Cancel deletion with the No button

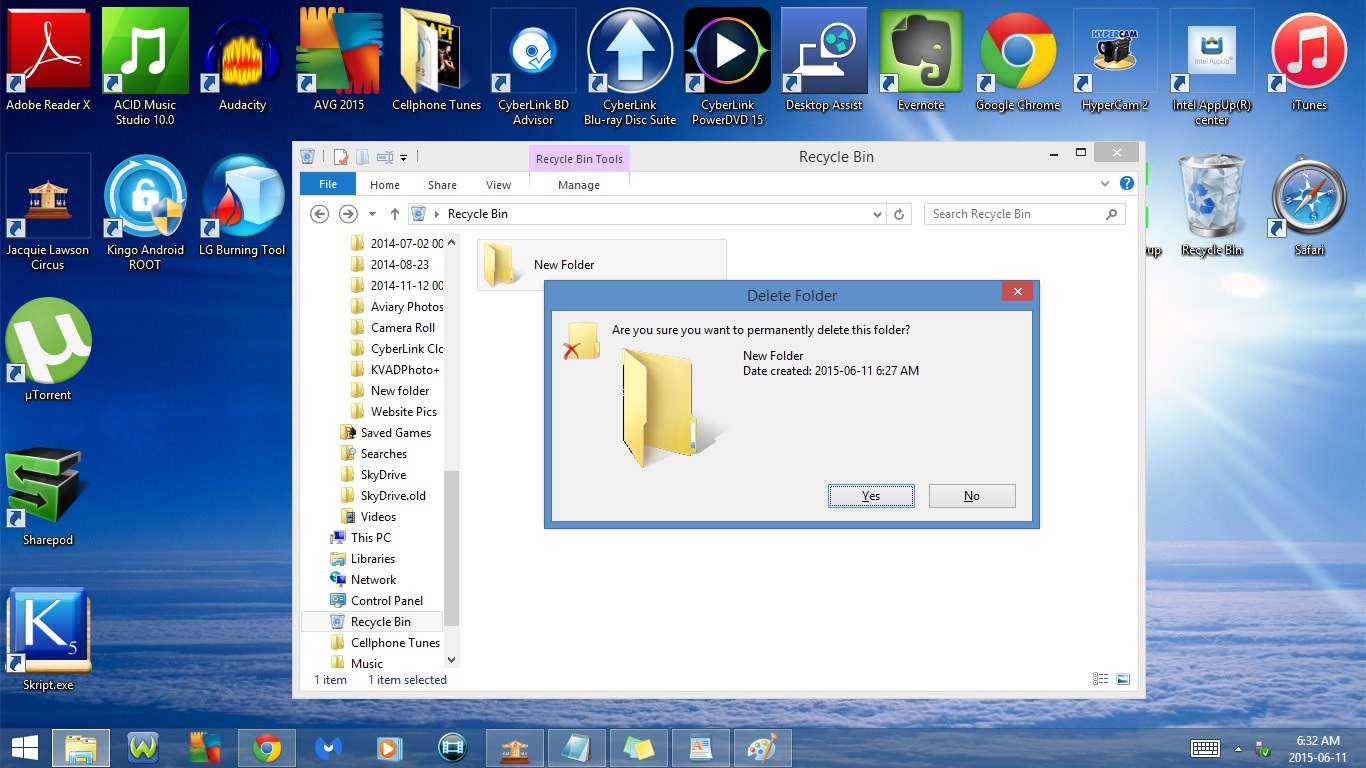972,496
